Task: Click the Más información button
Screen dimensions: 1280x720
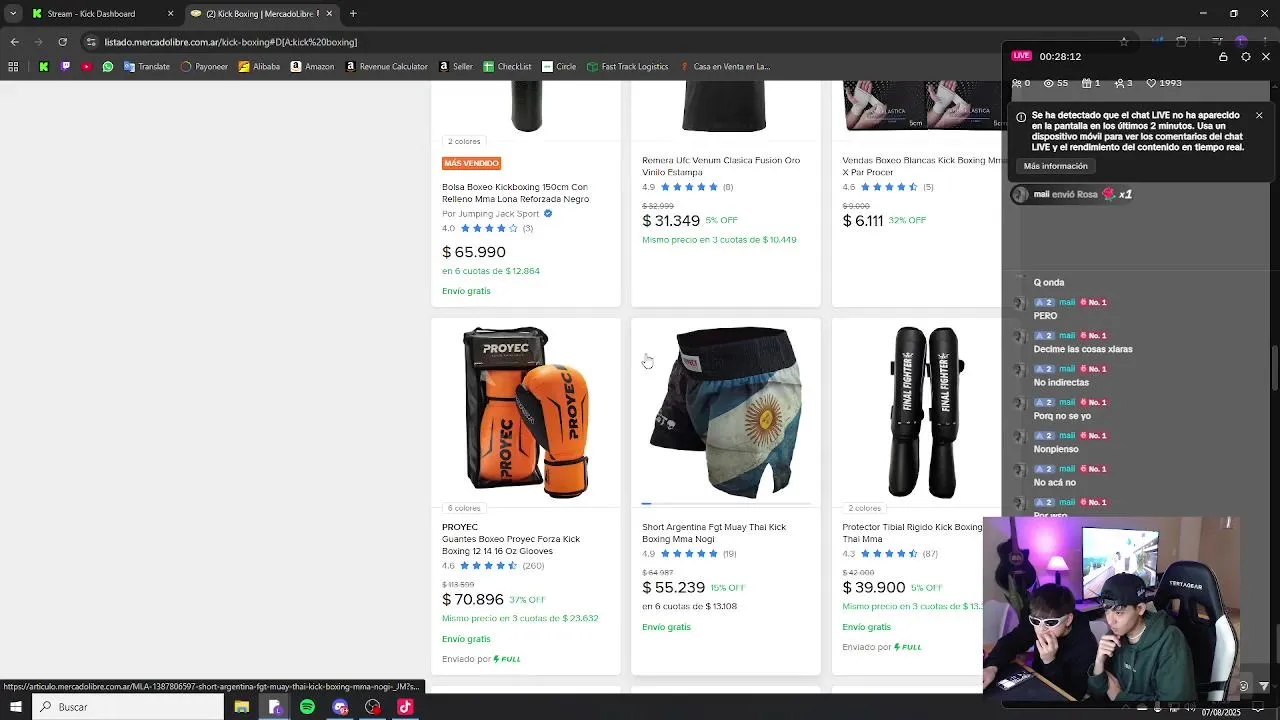Action: pyautogui.click(x=1056, y=166)
